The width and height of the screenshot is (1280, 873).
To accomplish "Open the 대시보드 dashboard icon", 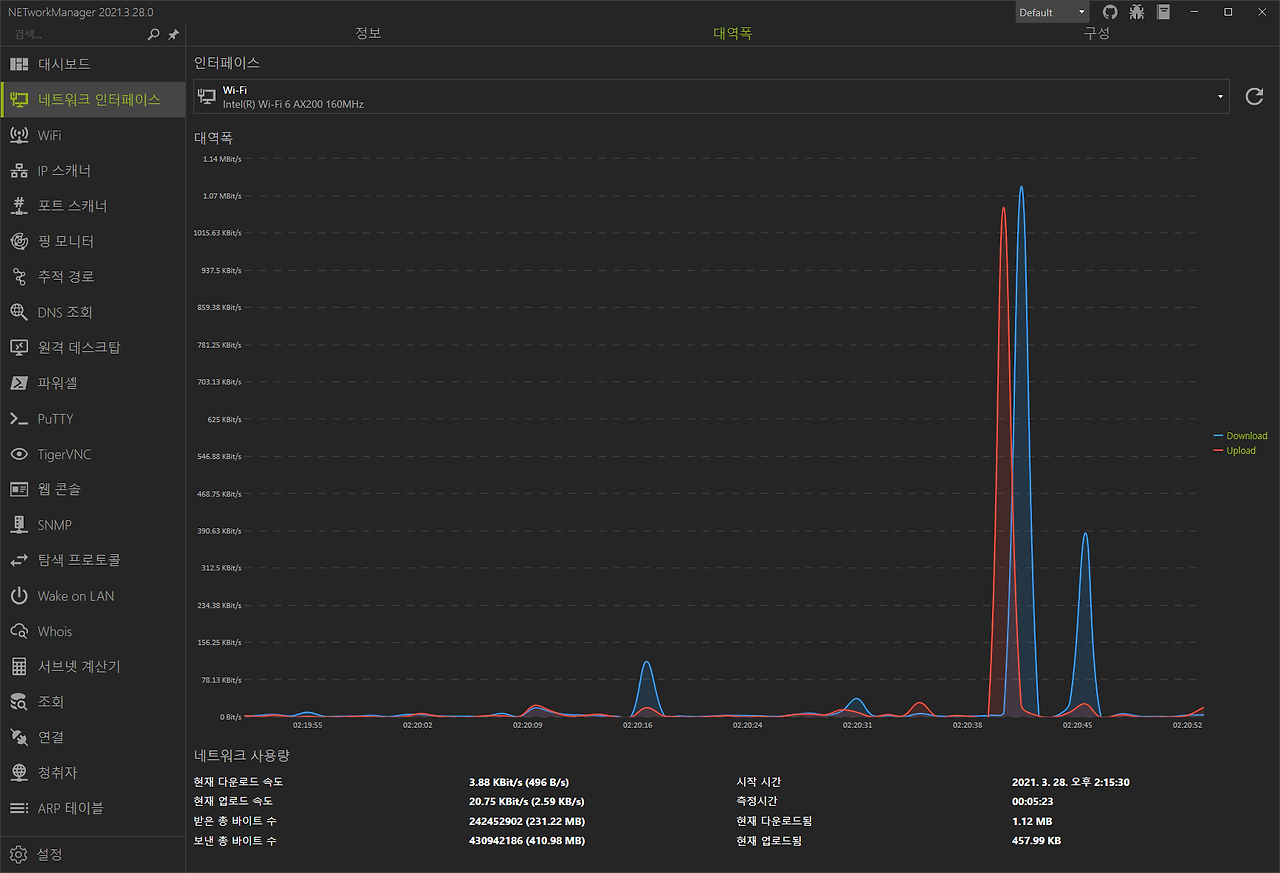I will (19, 64).
